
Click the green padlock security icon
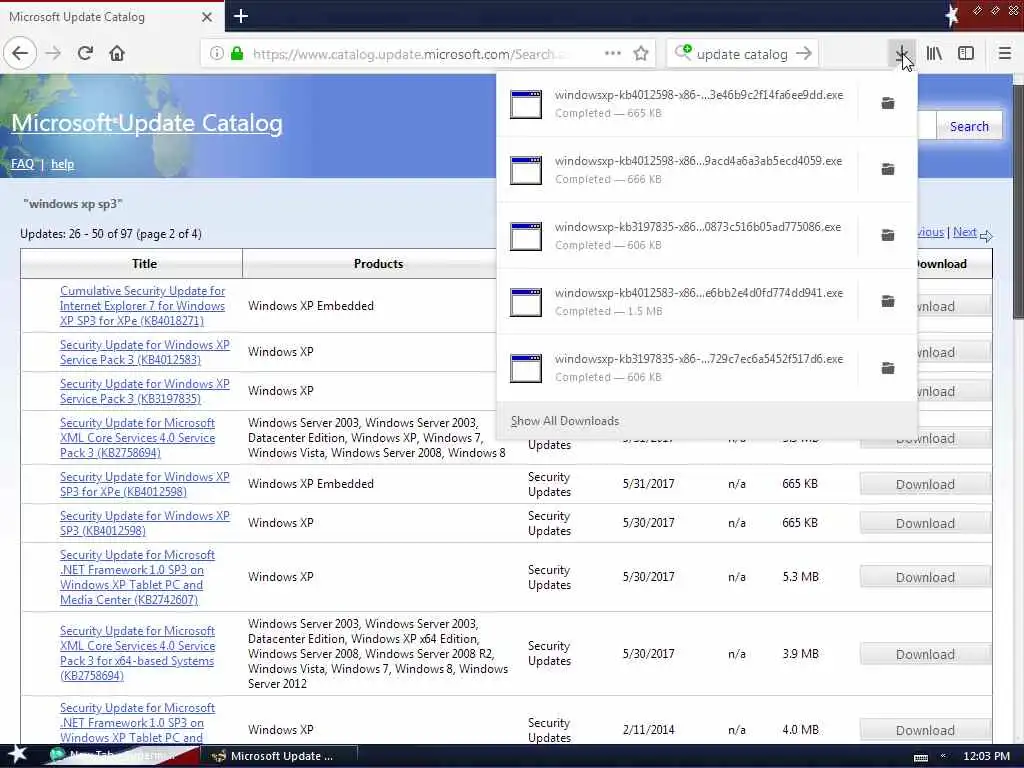click(237, 54)
